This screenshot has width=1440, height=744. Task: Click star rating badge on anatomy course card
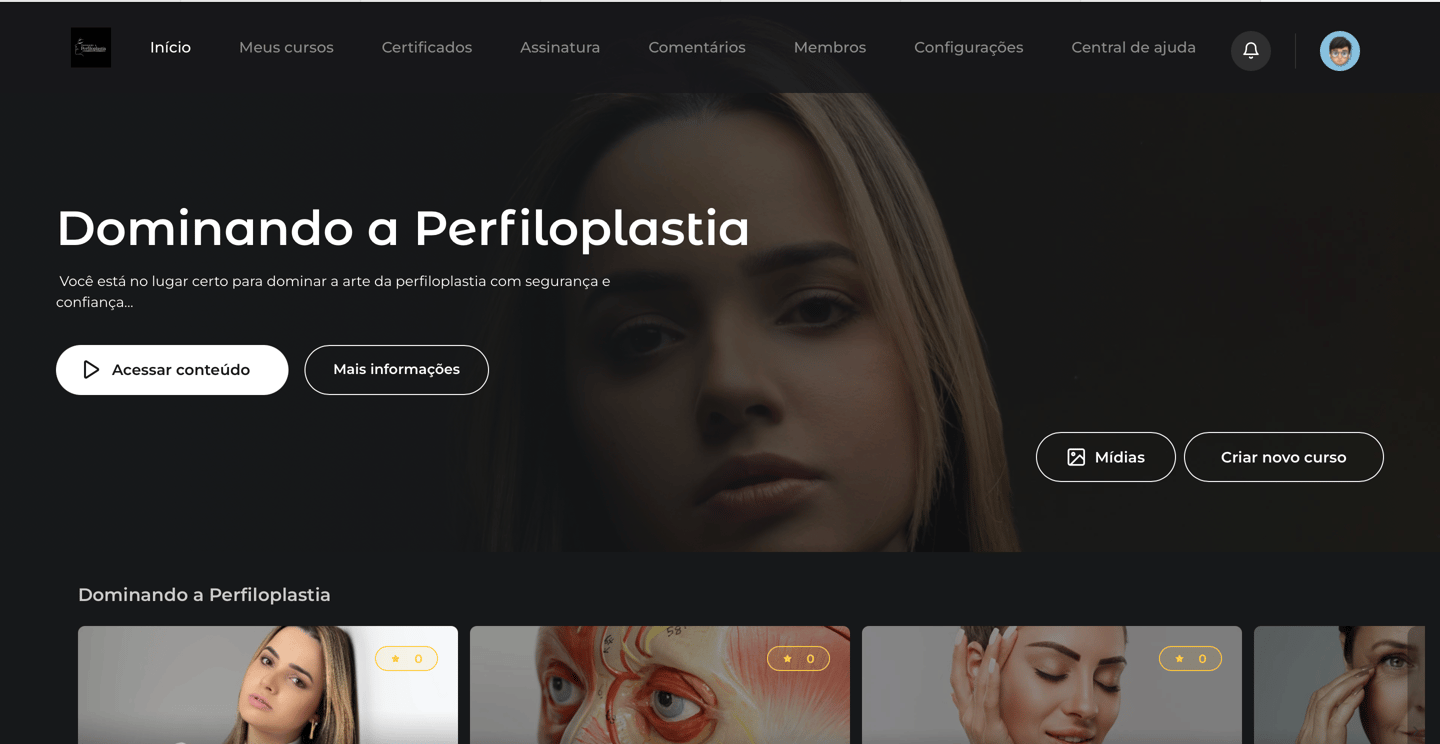(x=798, y=658)
